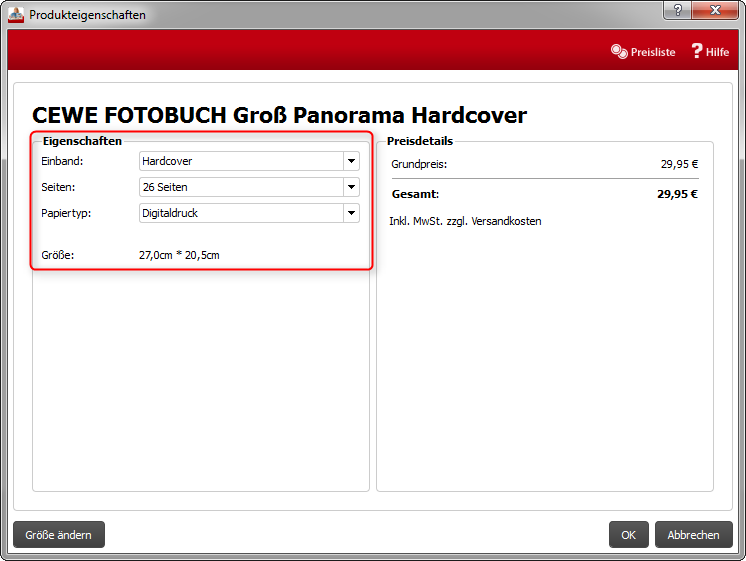This screenshot has width=746, height=561.
Task: Click the Hardcover combo box field
Action: (249, 161)
